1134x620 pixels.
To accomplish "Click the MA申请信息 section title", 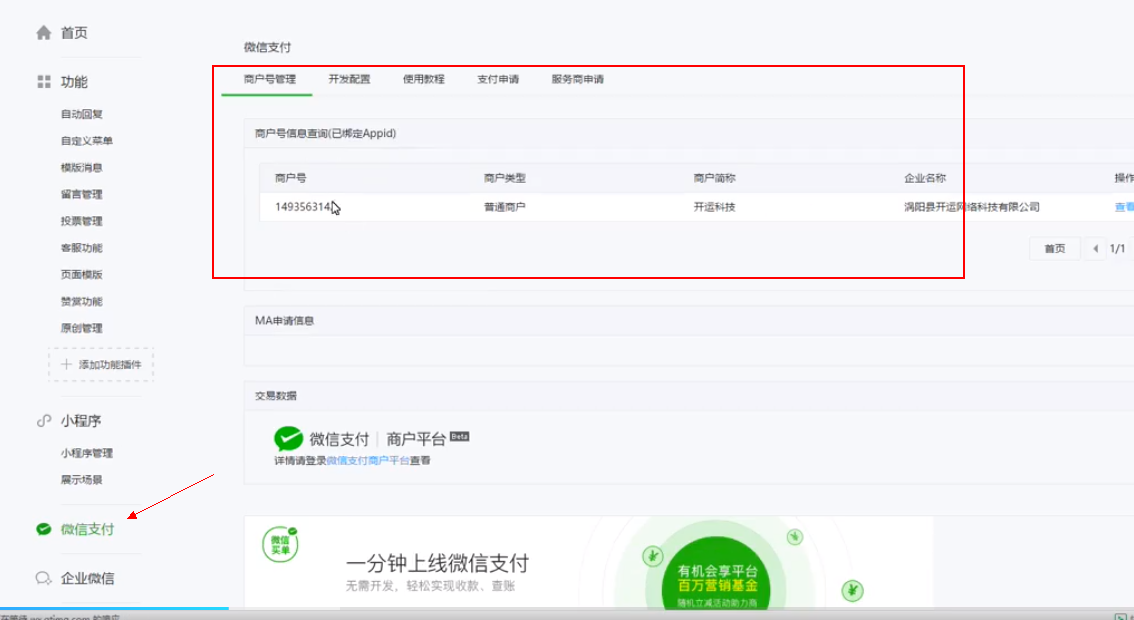I will click(x=284, y=320).
